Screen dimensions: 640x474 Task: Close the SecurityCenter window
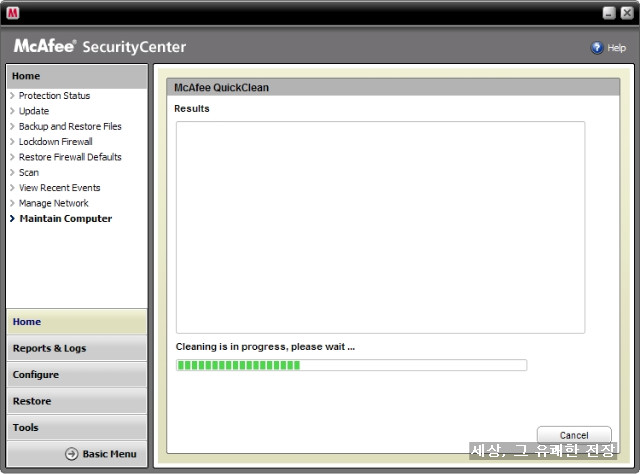(x=627, y=13)
